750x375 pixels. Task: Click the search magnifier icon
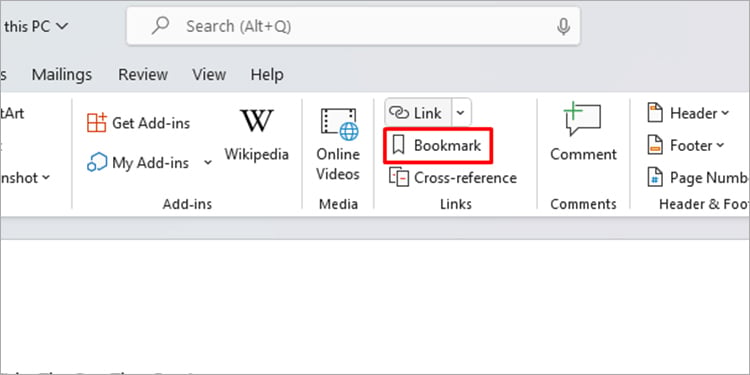pos(160,26)
